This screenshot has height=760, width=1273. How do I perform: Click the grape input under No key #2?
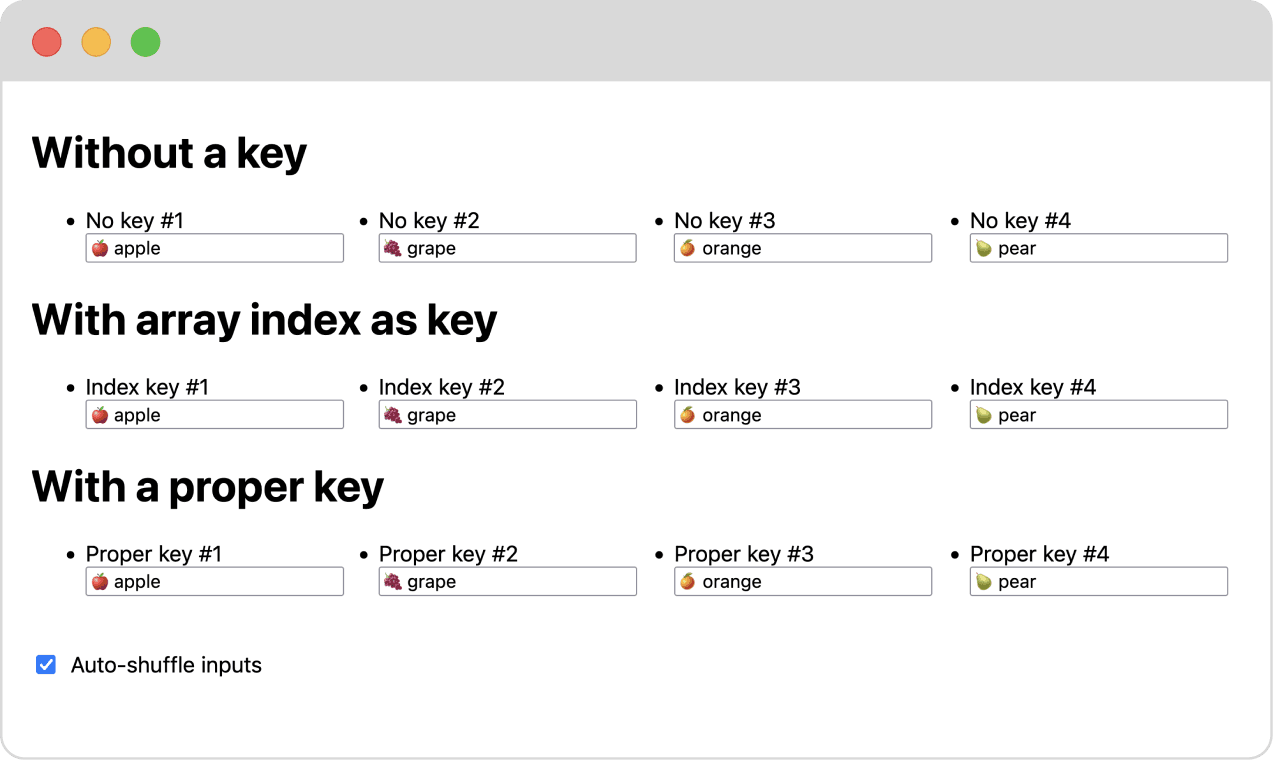(x=507, y=248)
